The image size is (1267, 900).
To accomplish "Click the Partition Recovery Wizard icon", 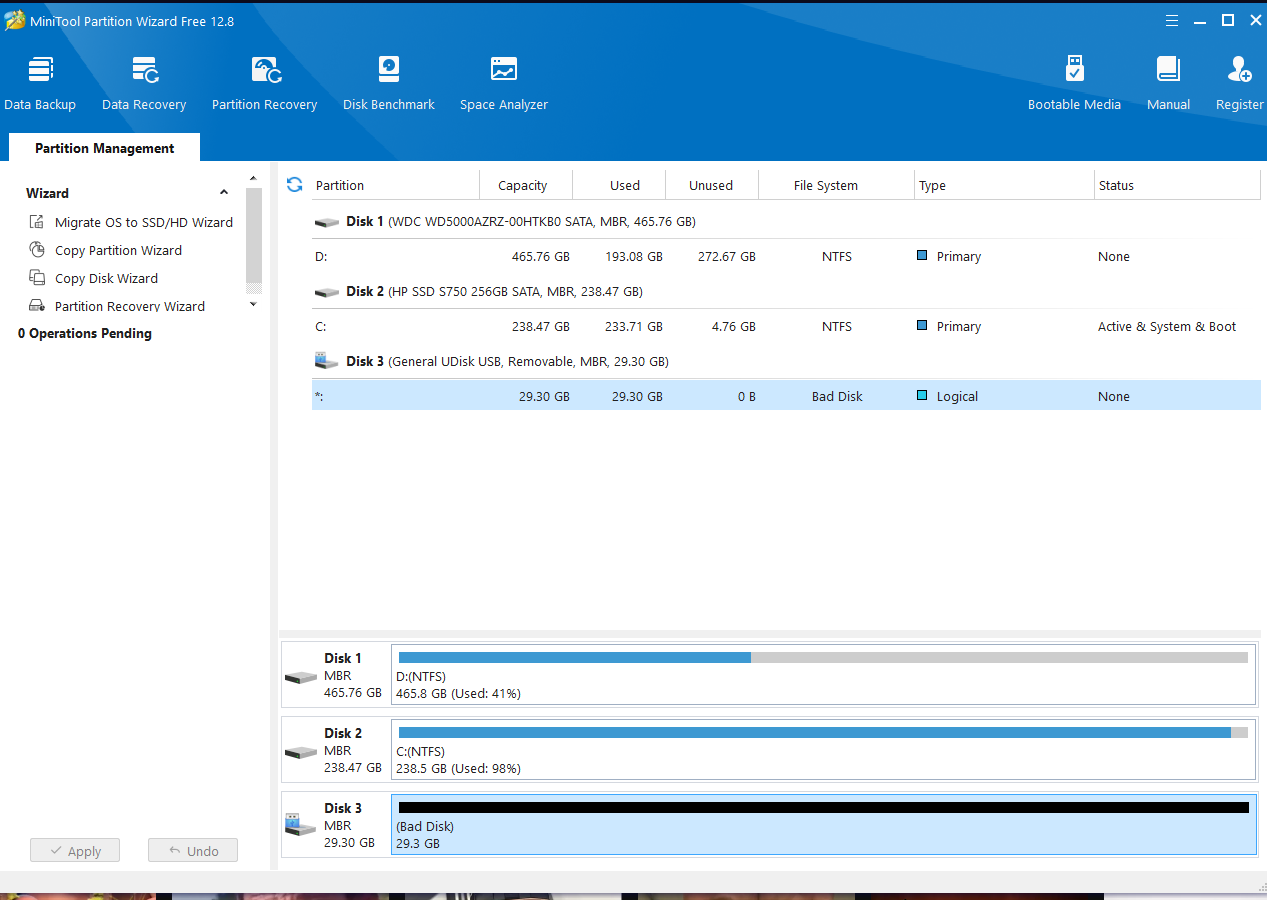I will (37, 306).
